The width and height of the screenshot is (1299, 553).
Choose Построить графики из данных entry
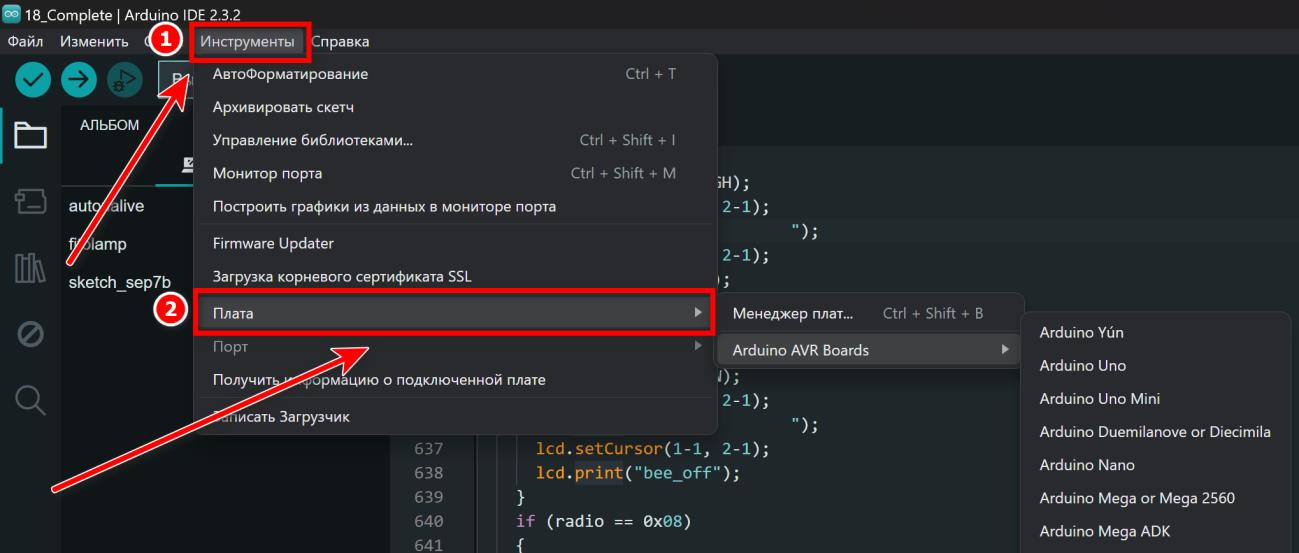tap(455, 206)
